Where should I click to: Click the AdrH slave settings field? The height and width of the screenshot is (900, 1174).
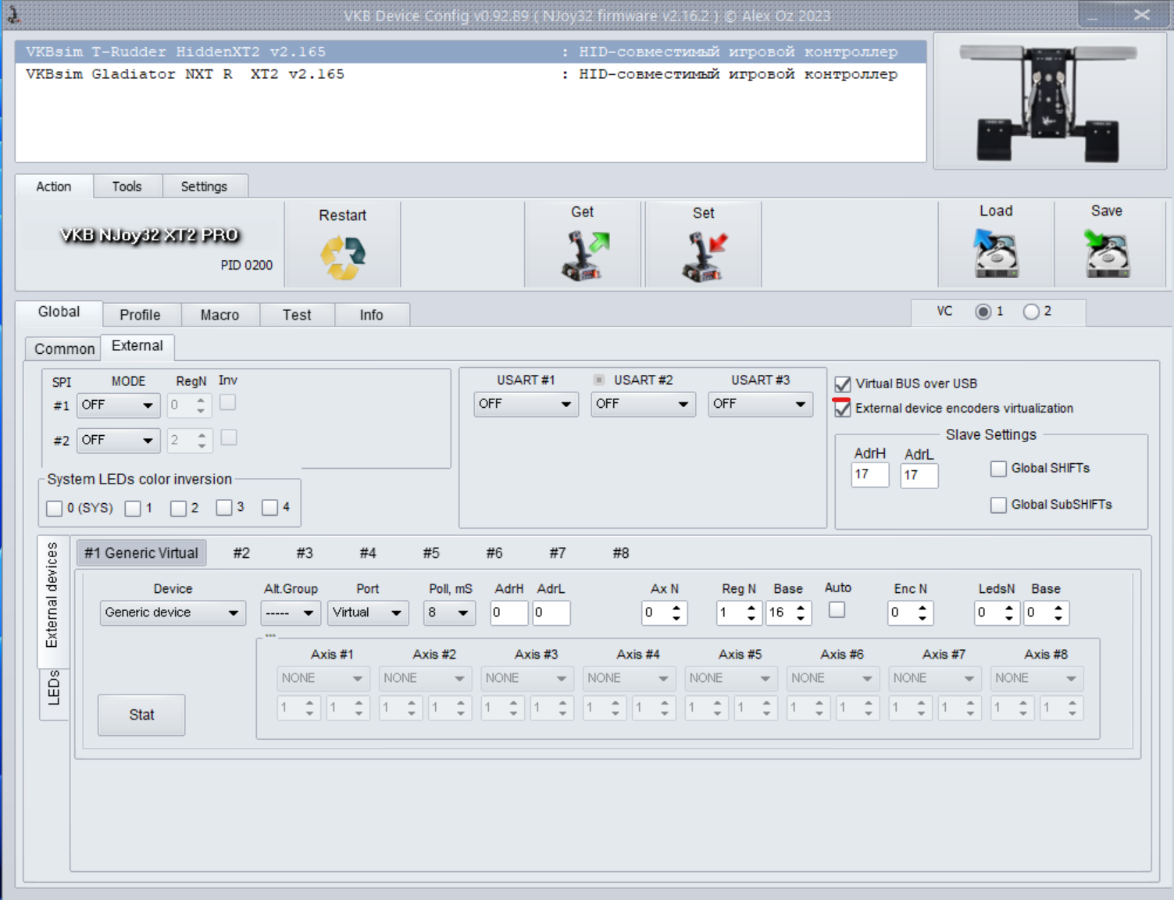coord(869,475)
